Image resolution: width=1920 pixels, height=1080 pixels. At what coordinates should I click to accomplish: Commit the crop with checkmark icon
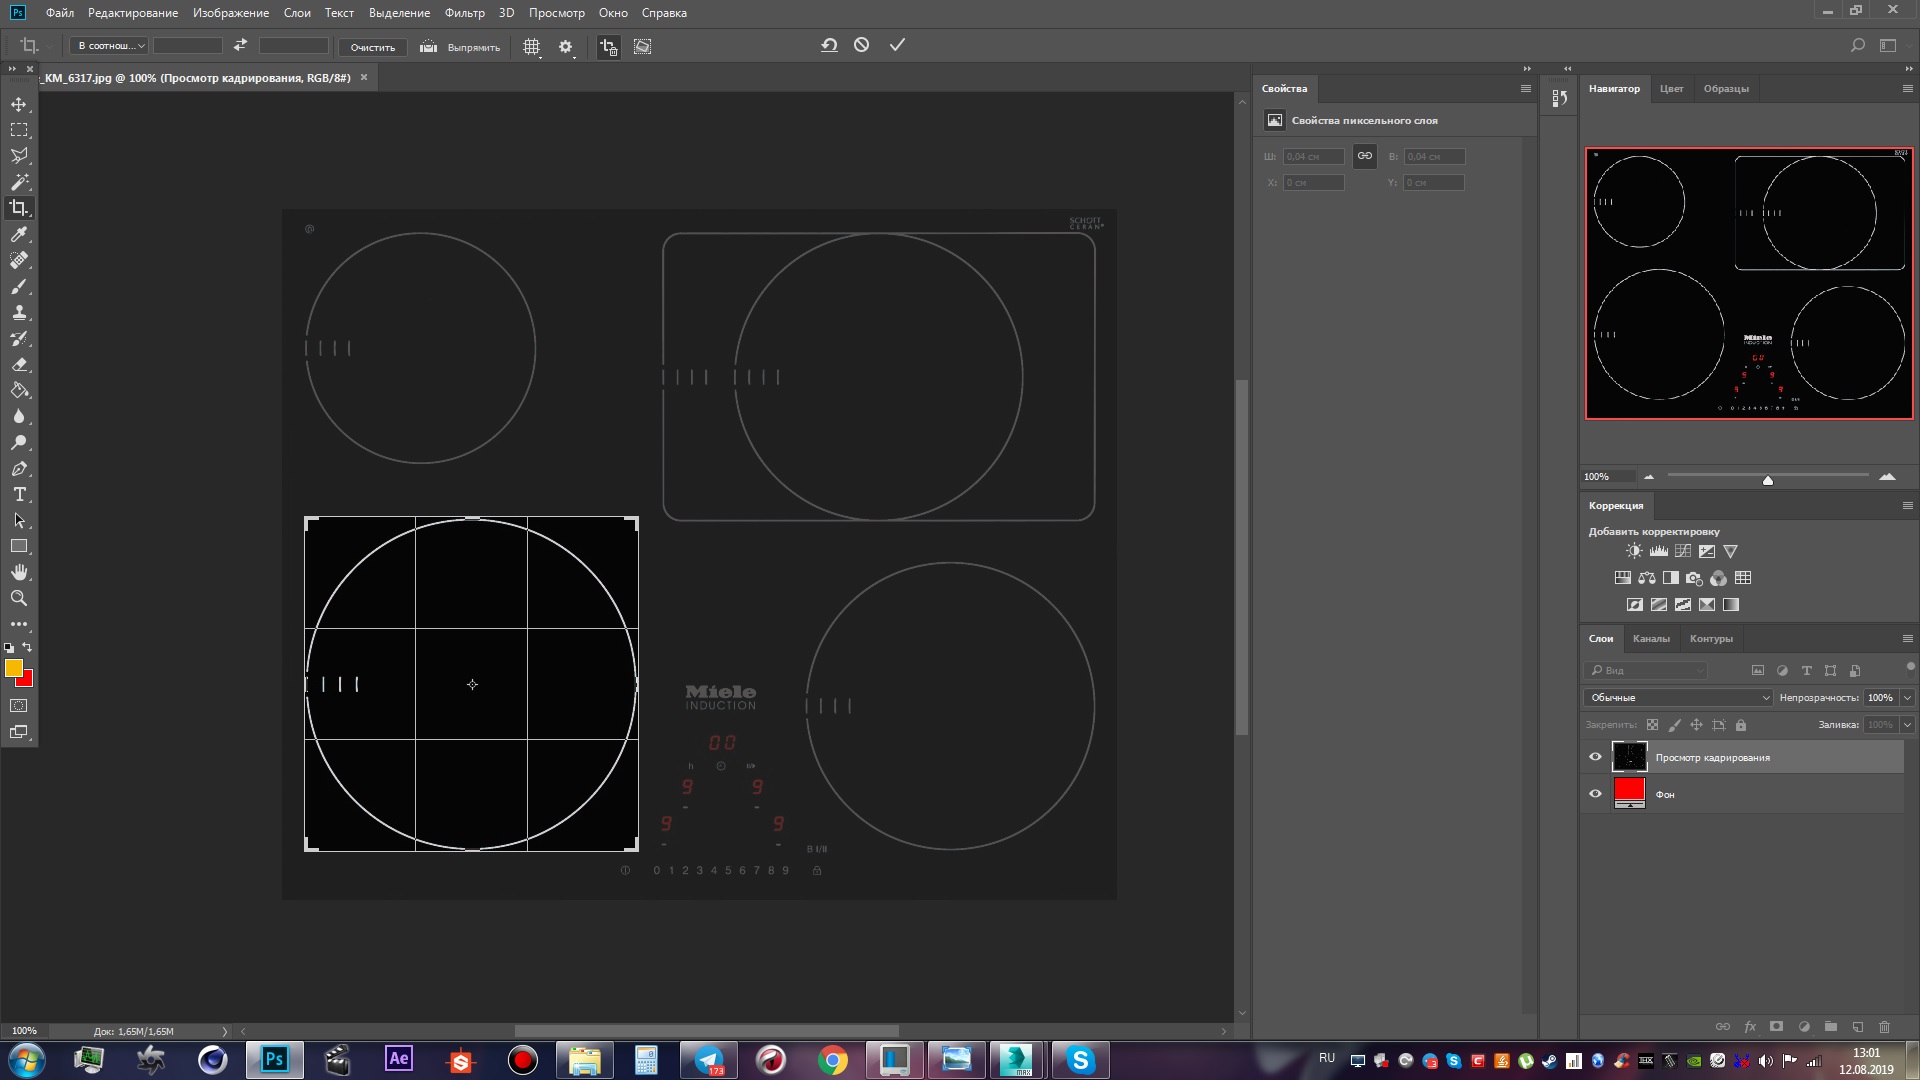(897, 45)
